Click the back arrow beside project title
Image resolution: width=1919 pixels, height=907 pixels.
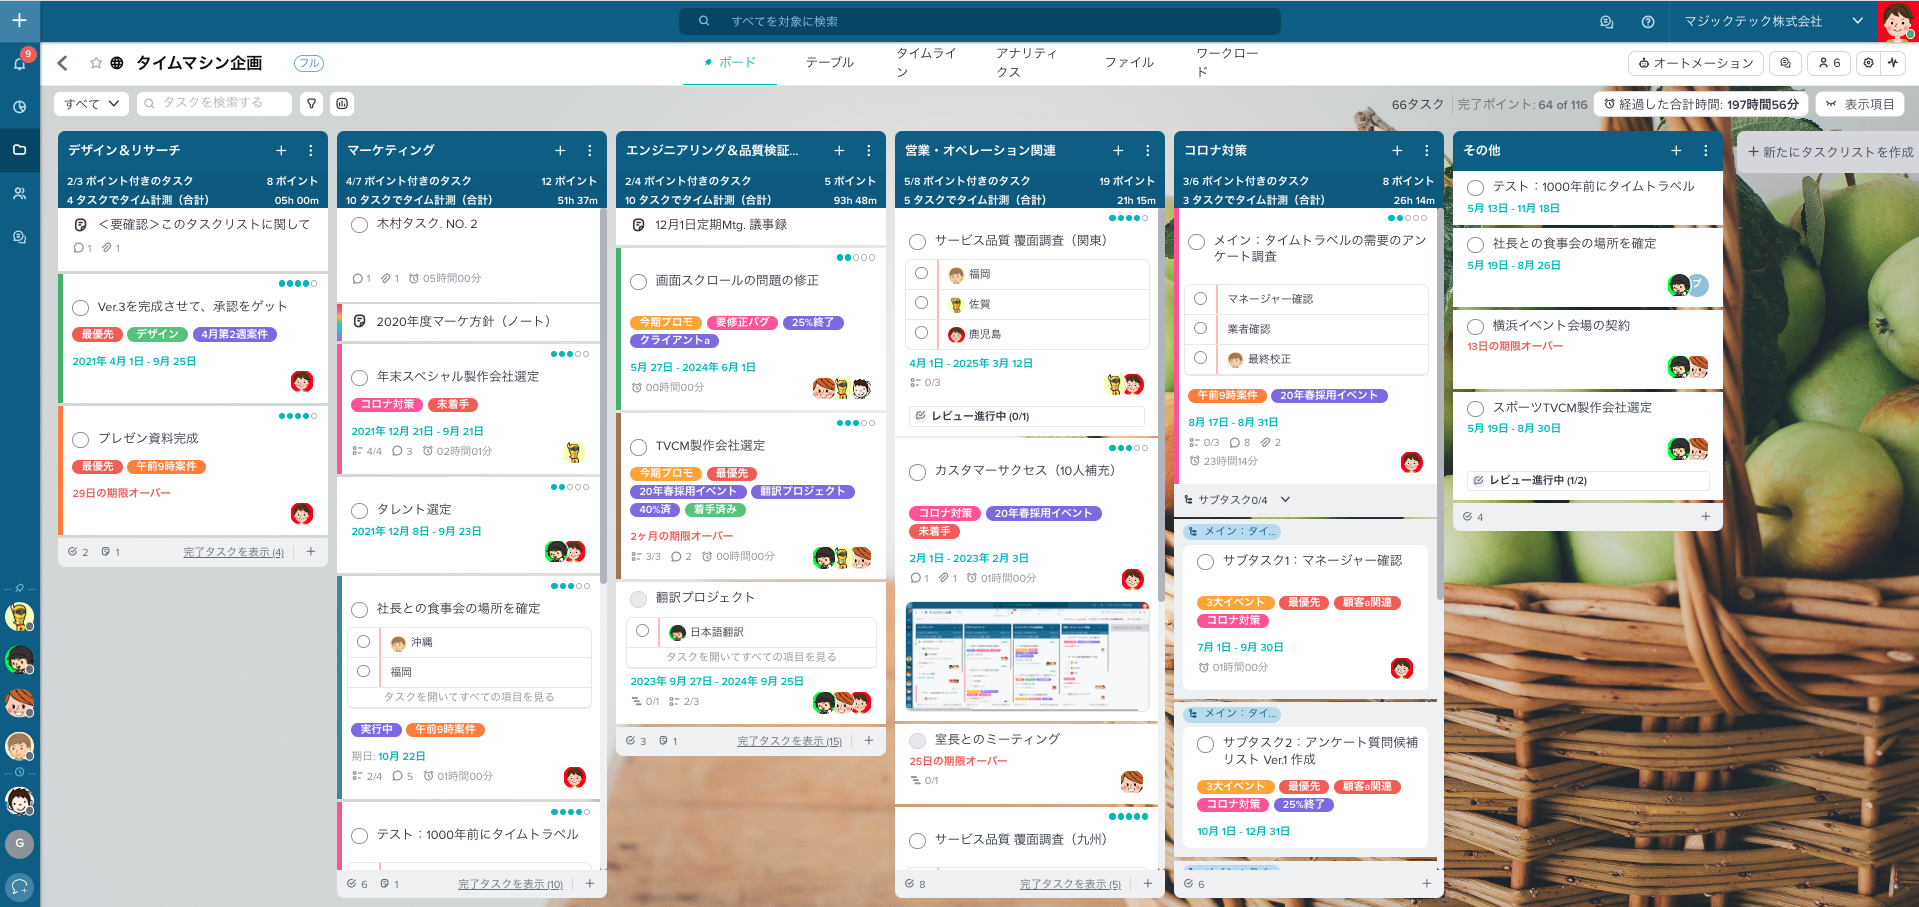(63, 63)
